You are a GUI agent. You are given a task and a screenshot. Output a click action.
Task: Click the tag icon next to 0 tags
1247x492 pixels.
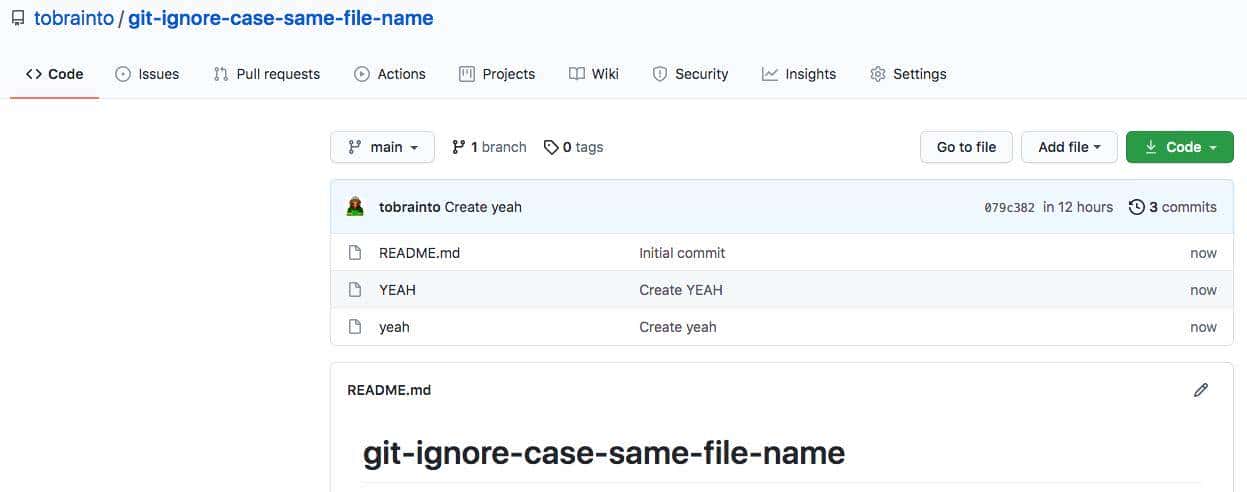551,147
